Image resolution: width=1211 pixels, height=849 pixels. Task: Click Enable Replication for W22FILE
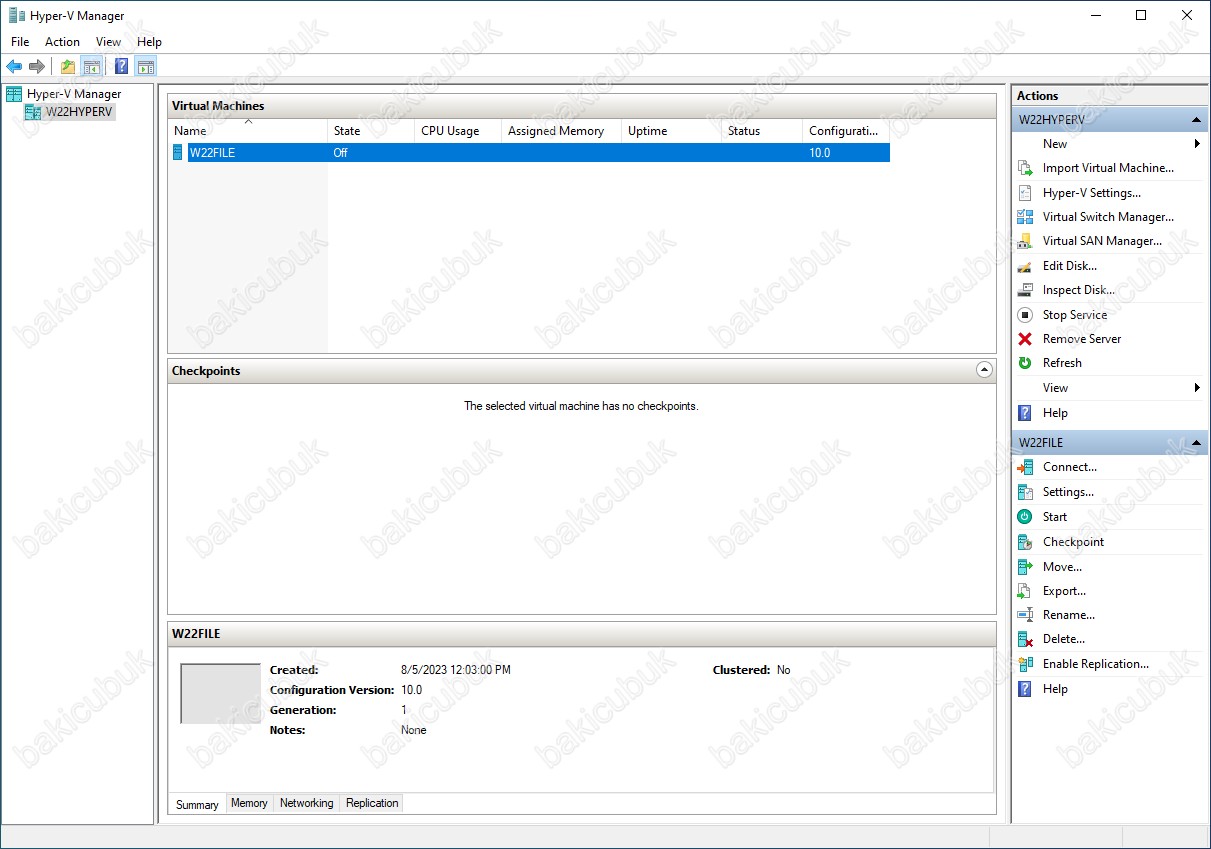pyautogui.click(x=1095, y=664)
